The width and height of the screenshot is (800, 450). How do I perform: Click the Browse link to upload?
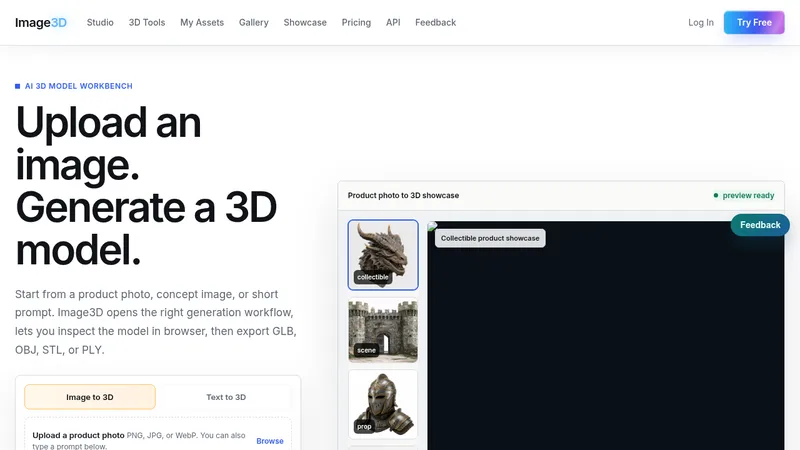point(270,441)
